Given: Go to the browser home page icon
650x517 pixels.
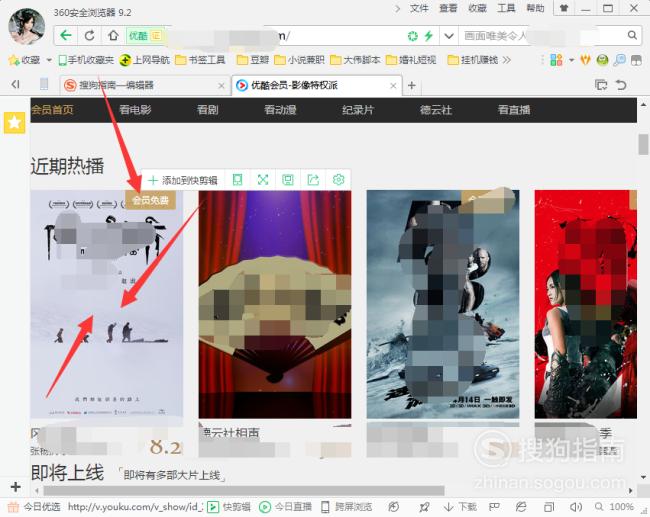Looking at the screenshot, I should pyautogui.click(x=113, y=36).
